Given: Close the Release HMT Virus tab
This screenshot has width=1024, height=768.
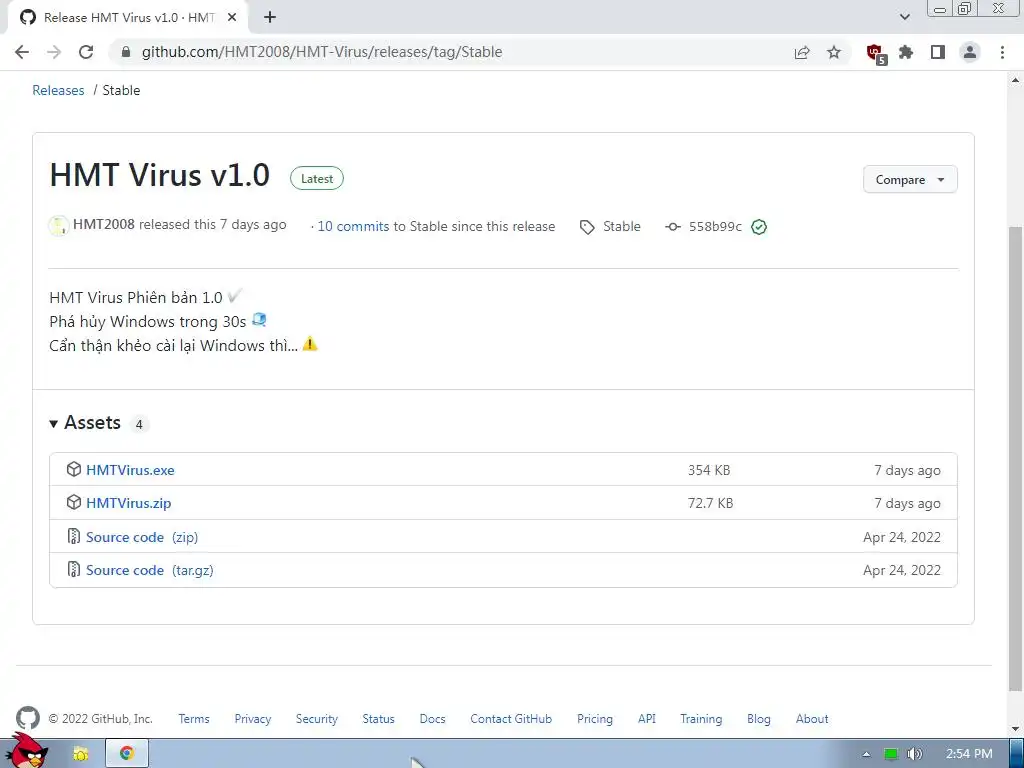Looking at the screenshot, I should (232, 18).
